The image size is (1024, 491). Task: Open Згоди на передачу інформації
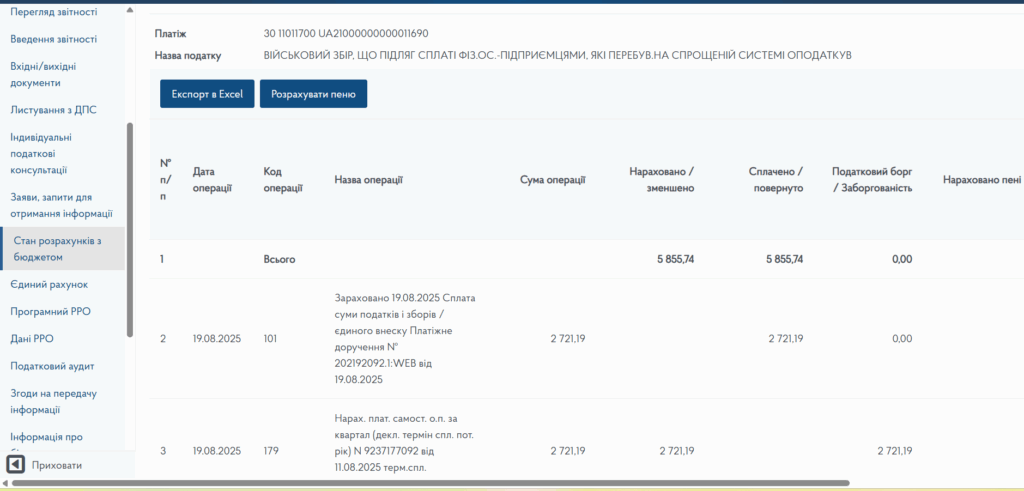click(x=53, y=401)
